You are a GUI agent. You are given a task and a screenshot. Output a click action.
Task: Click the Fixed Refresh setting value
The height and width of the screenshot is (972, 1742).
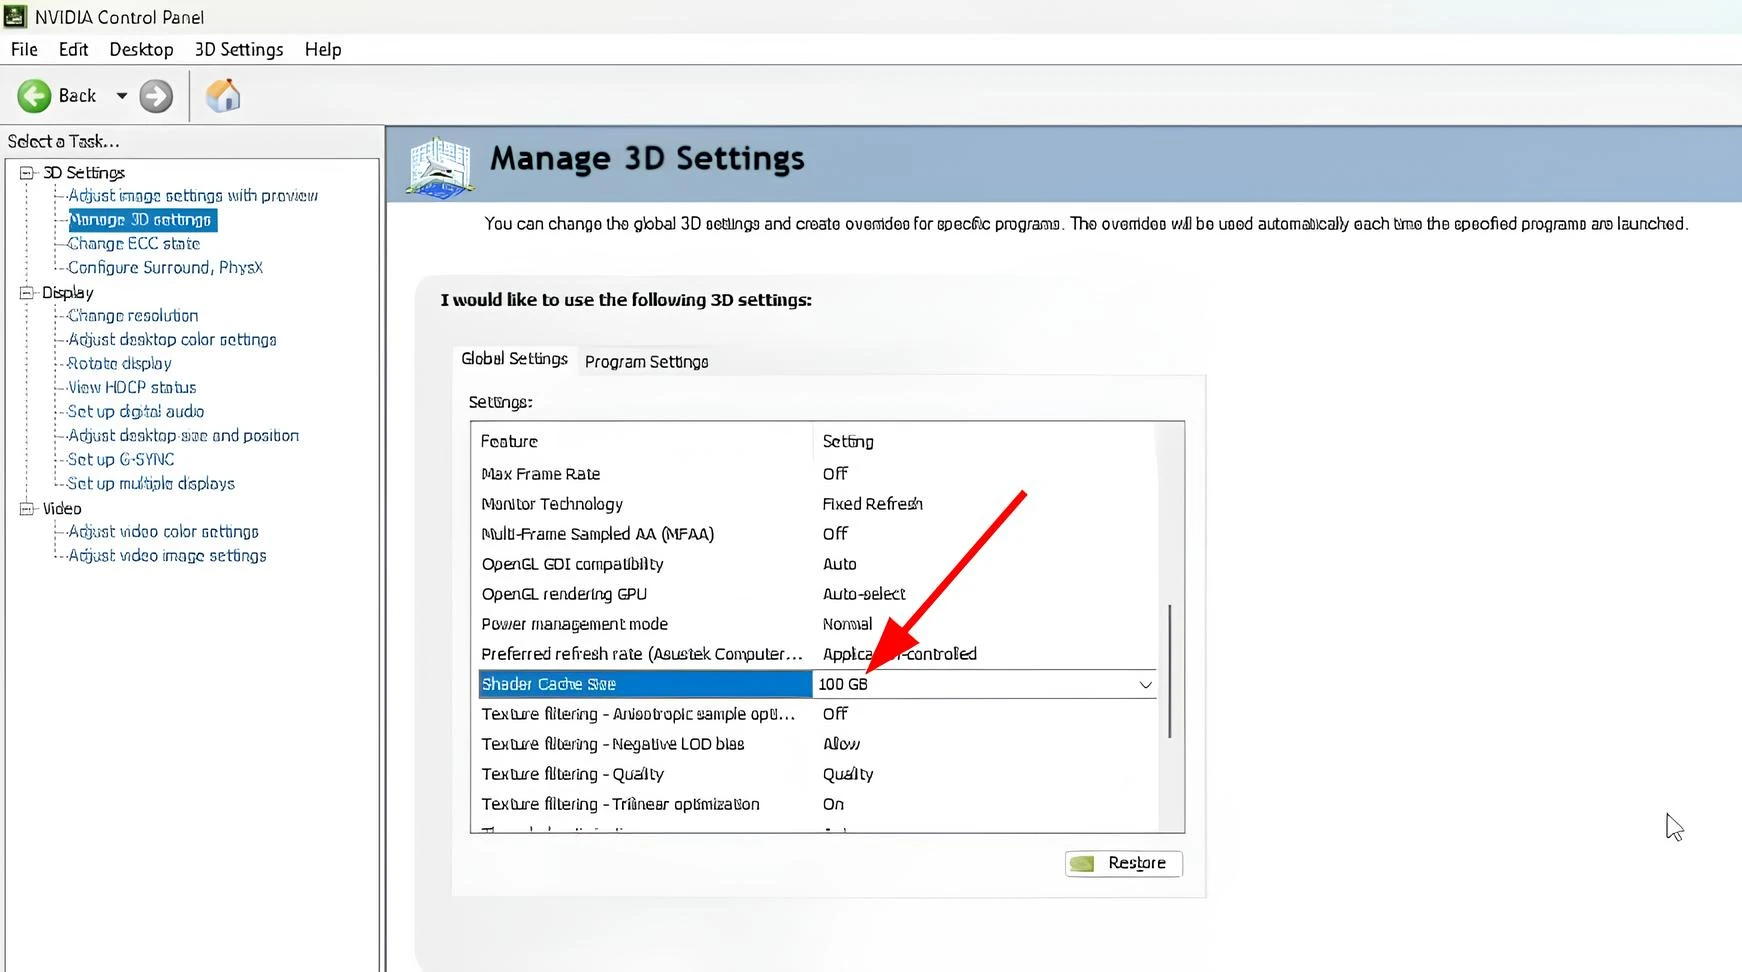873,504
